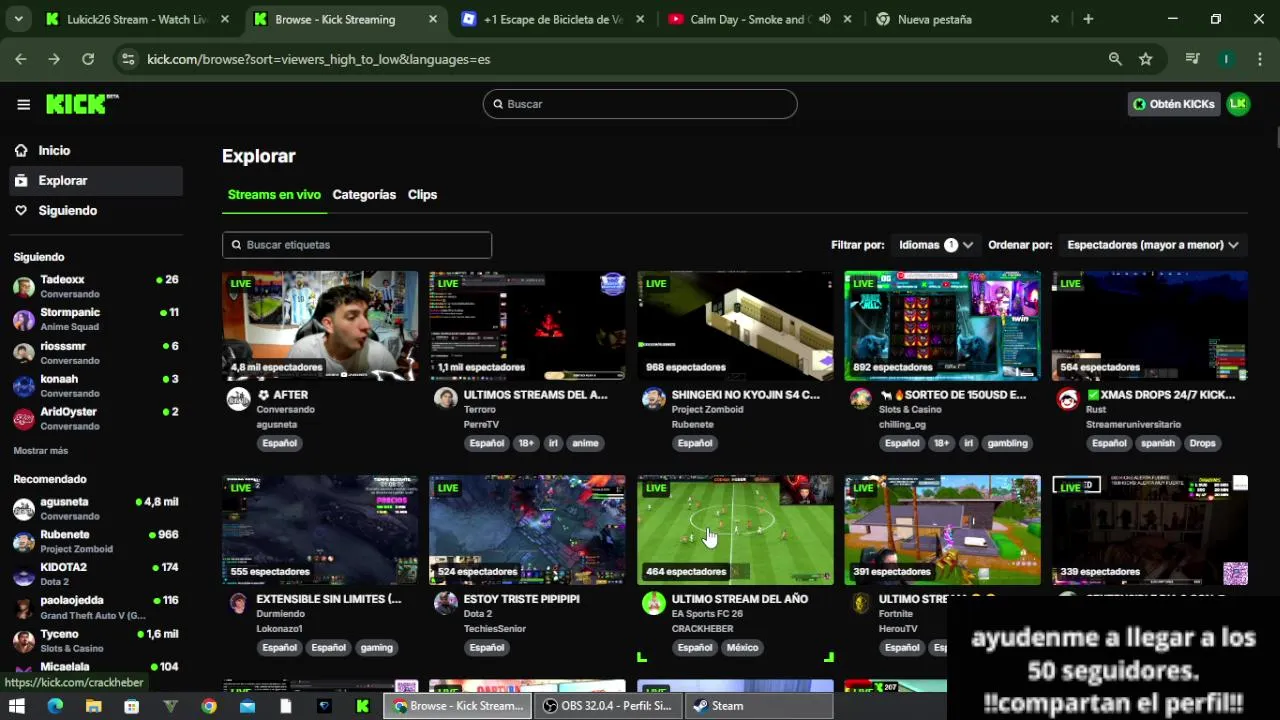Open paolaojedda recommended channel
Screen dimensions: 1280x720
[96, 607]
